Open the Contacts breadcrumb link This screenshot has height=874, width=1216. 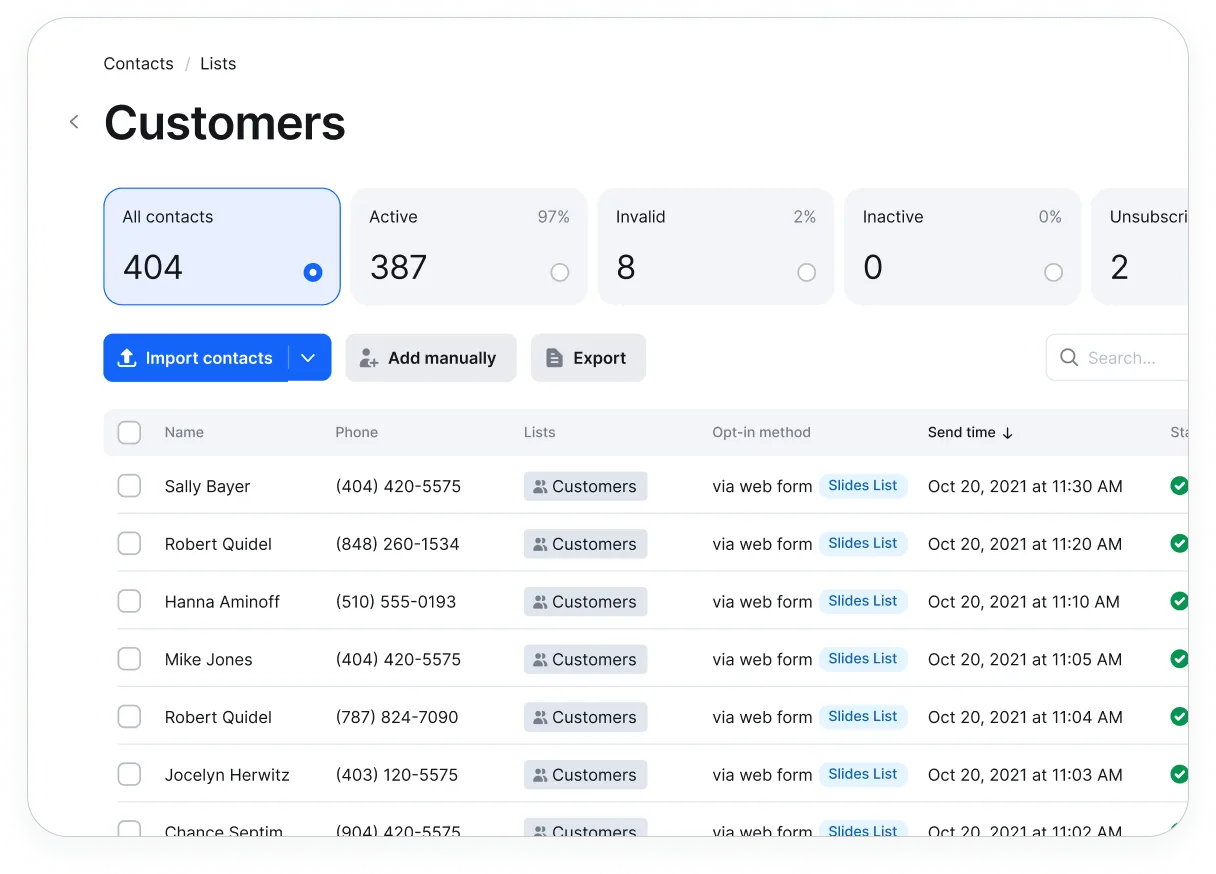click(x=138, y=63)
